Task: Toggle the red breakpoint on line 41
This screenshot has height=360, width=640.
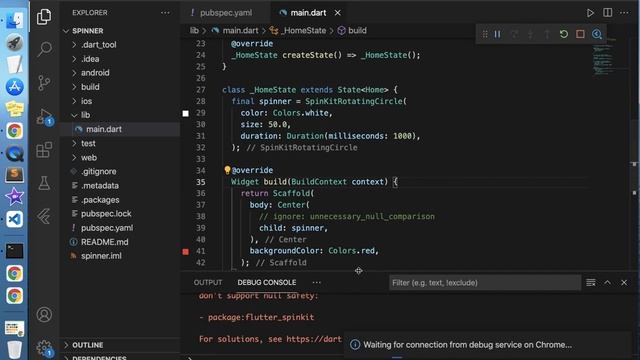Action: (186, 251)
